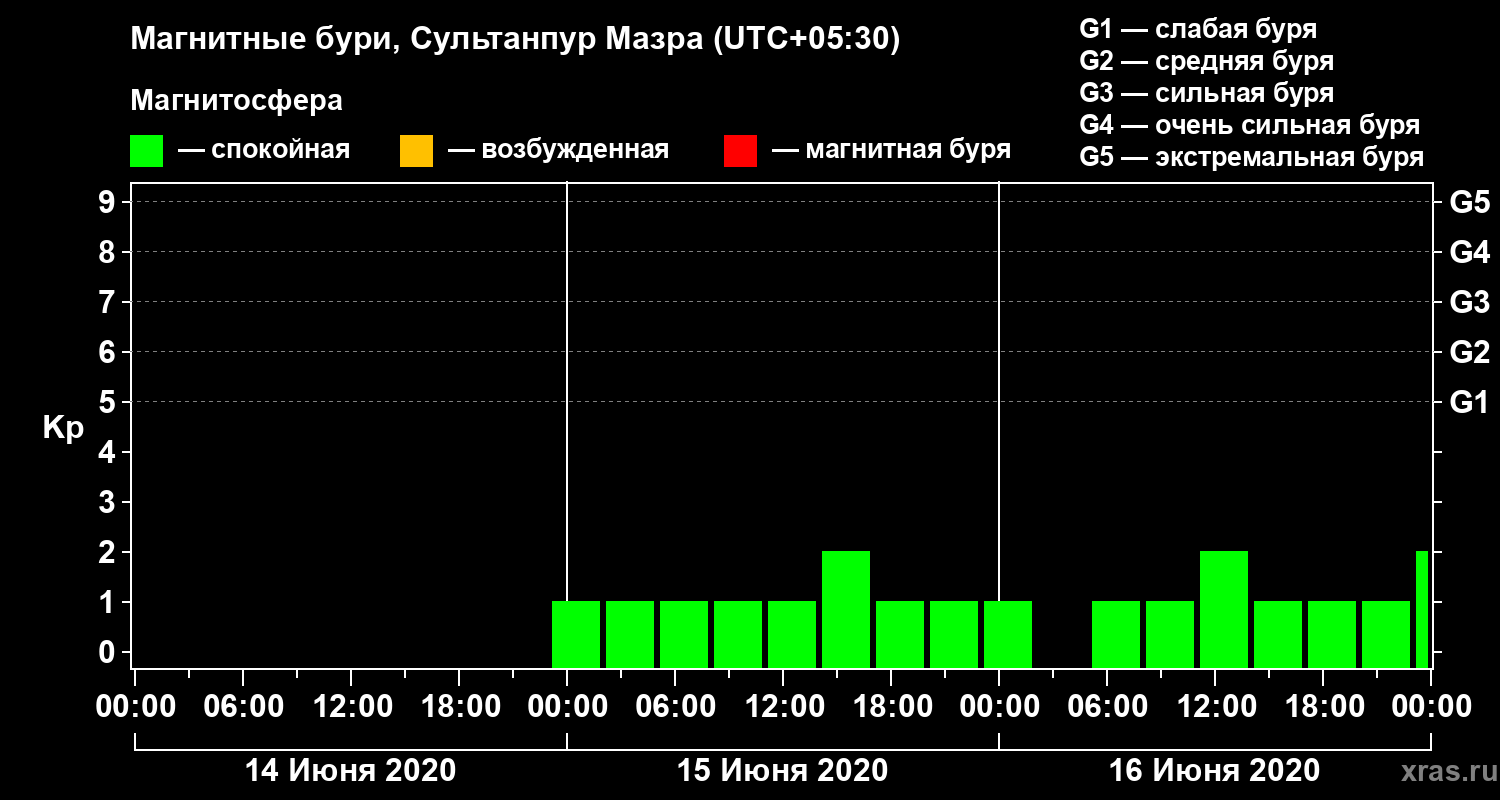Click 'G3 — сильная буря' legend line

(x=1206, y=93)
